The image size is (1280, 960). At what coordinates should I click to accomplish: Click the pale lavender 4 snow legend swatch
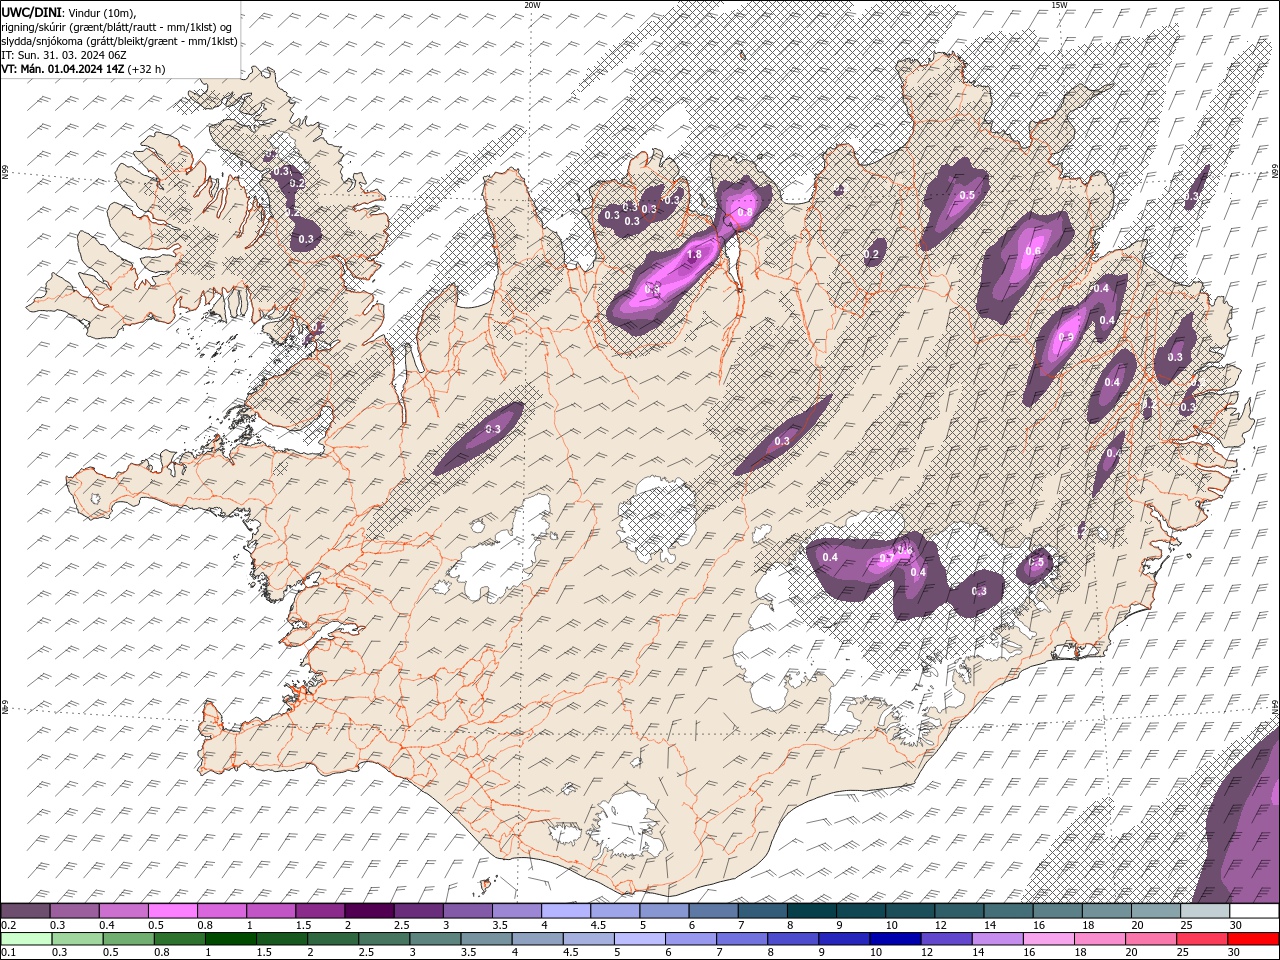[565, 911]
